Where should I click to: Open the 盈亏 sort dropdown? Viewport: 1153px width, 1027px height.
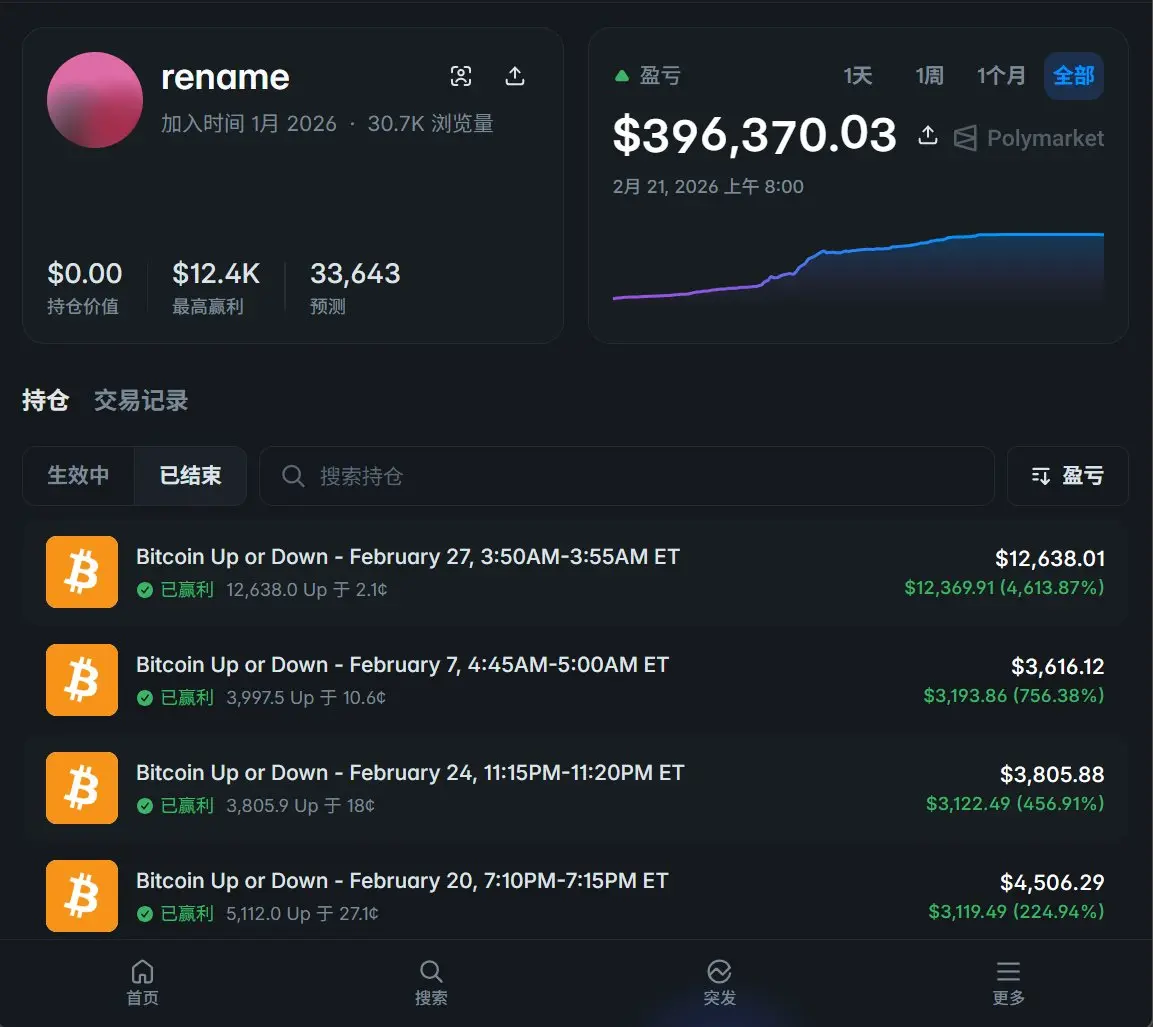coord(1068,476)
